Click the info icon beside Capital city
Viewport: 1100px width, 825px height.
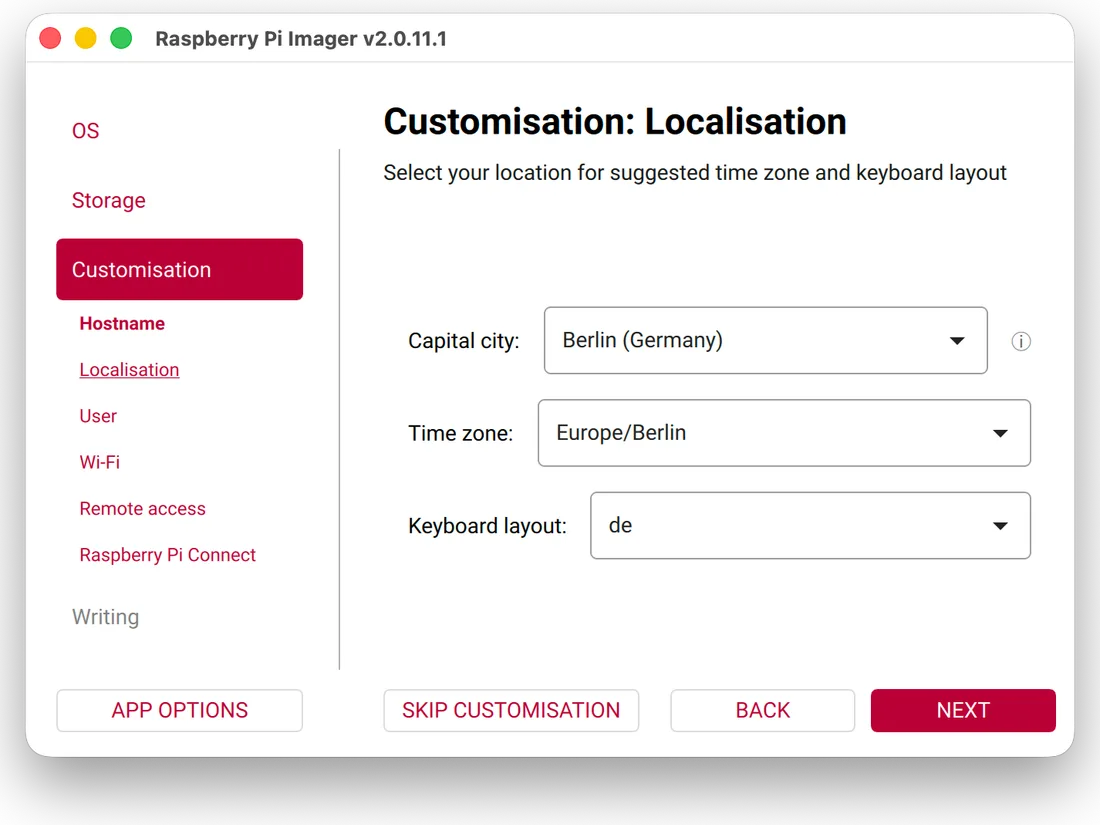[1021, 342]
